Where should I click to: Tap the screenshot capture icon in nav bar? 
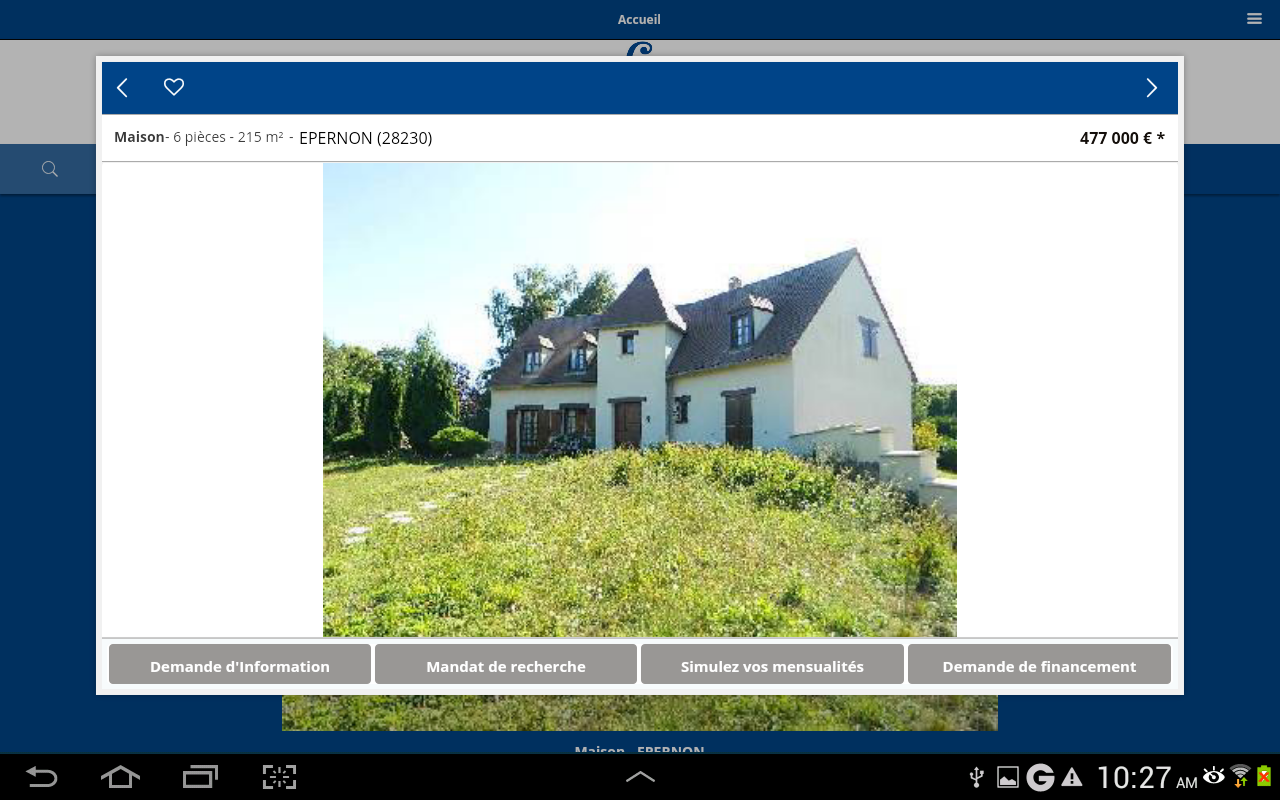[x=279, y=777]
